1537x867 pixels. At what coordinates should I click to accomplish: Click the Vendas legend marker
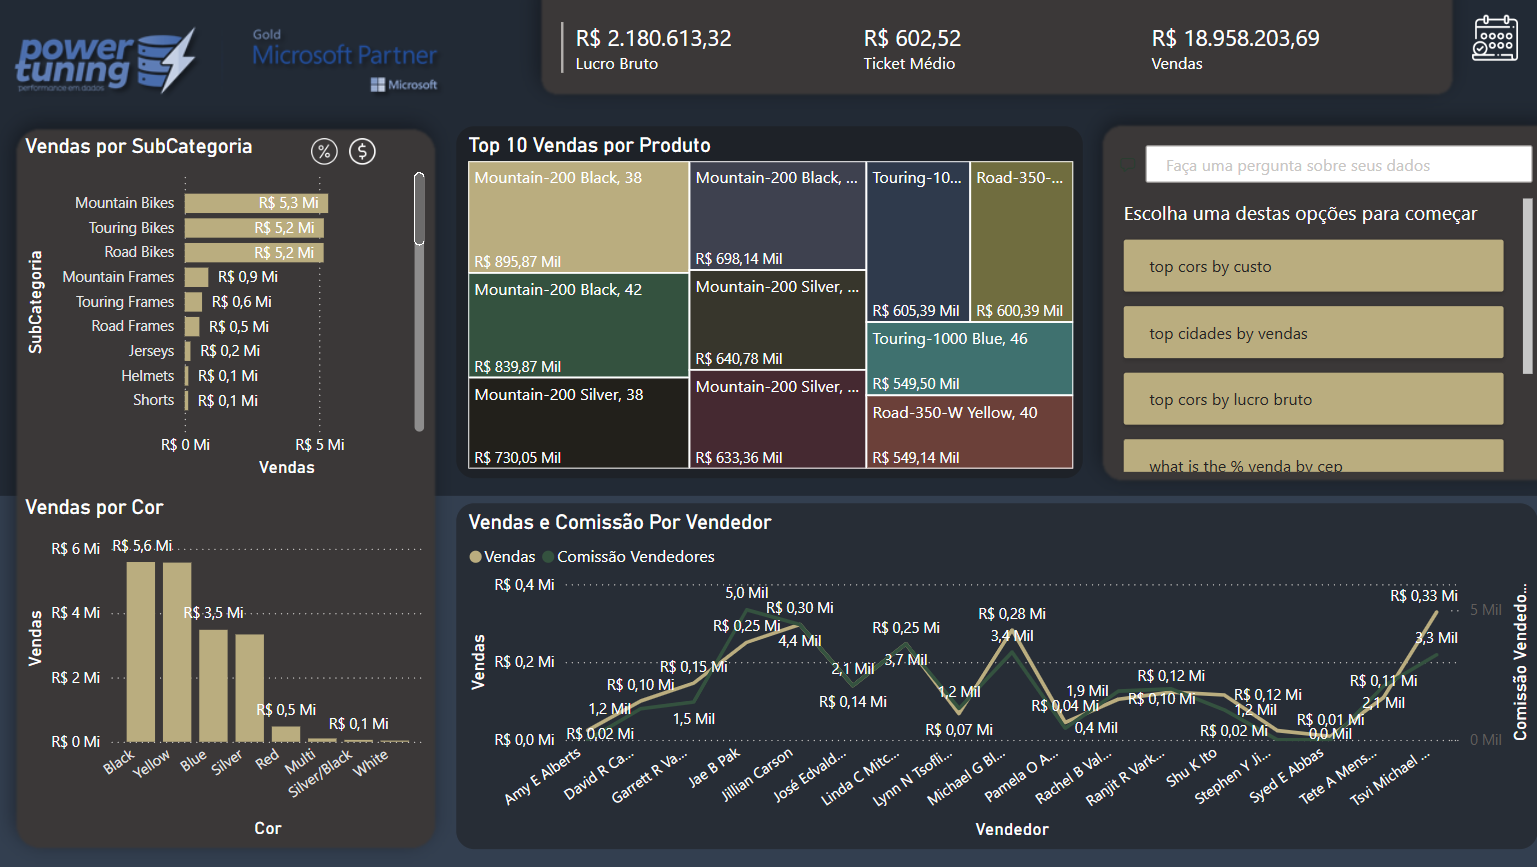(x=476, y=557)
